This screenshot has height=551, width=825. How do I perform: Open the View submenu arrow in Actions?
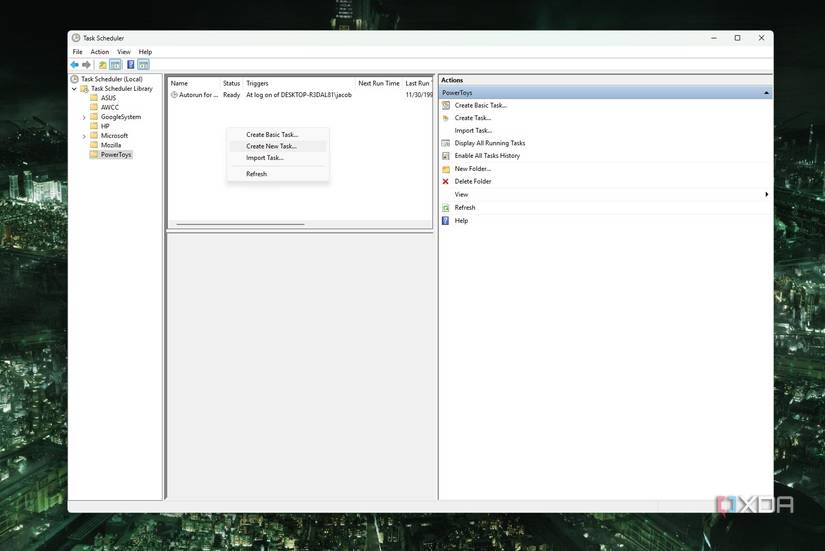point(766,195)
